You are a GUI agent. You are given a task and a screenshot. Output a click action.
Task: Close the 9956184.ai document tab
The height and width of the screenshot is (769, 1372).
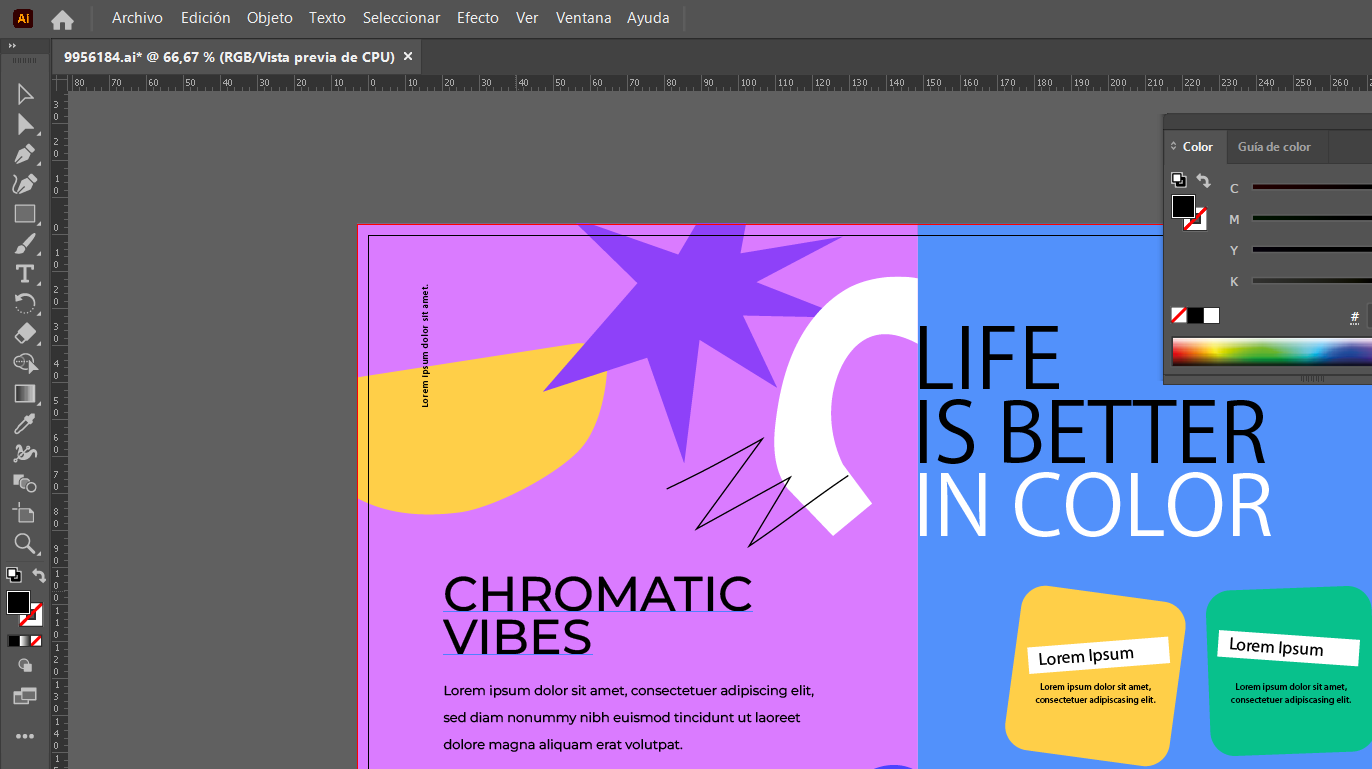408,57
